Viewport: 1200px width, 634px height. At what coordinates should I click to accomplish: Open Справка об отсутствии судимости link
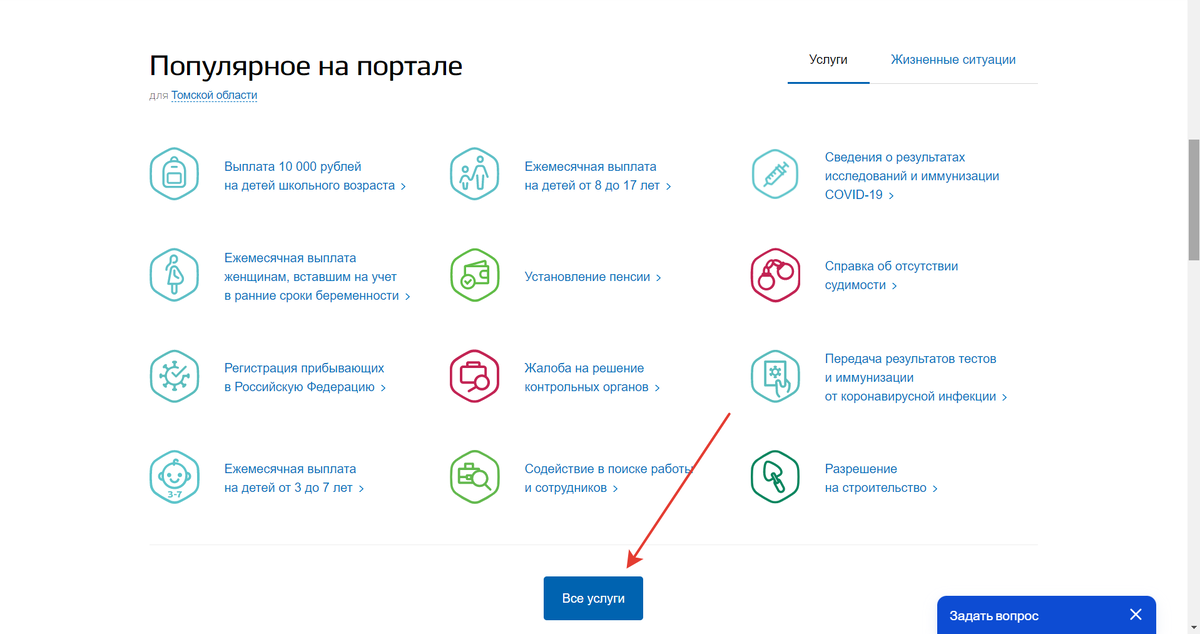891,276
